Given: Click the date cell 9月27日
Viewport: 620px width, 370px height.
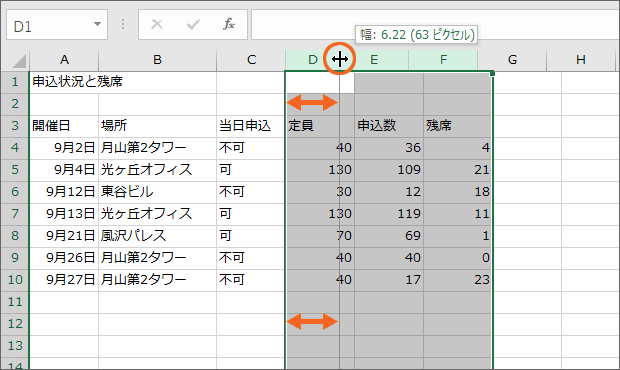Looking at the screenshot, I should click(x=64, y=280).
